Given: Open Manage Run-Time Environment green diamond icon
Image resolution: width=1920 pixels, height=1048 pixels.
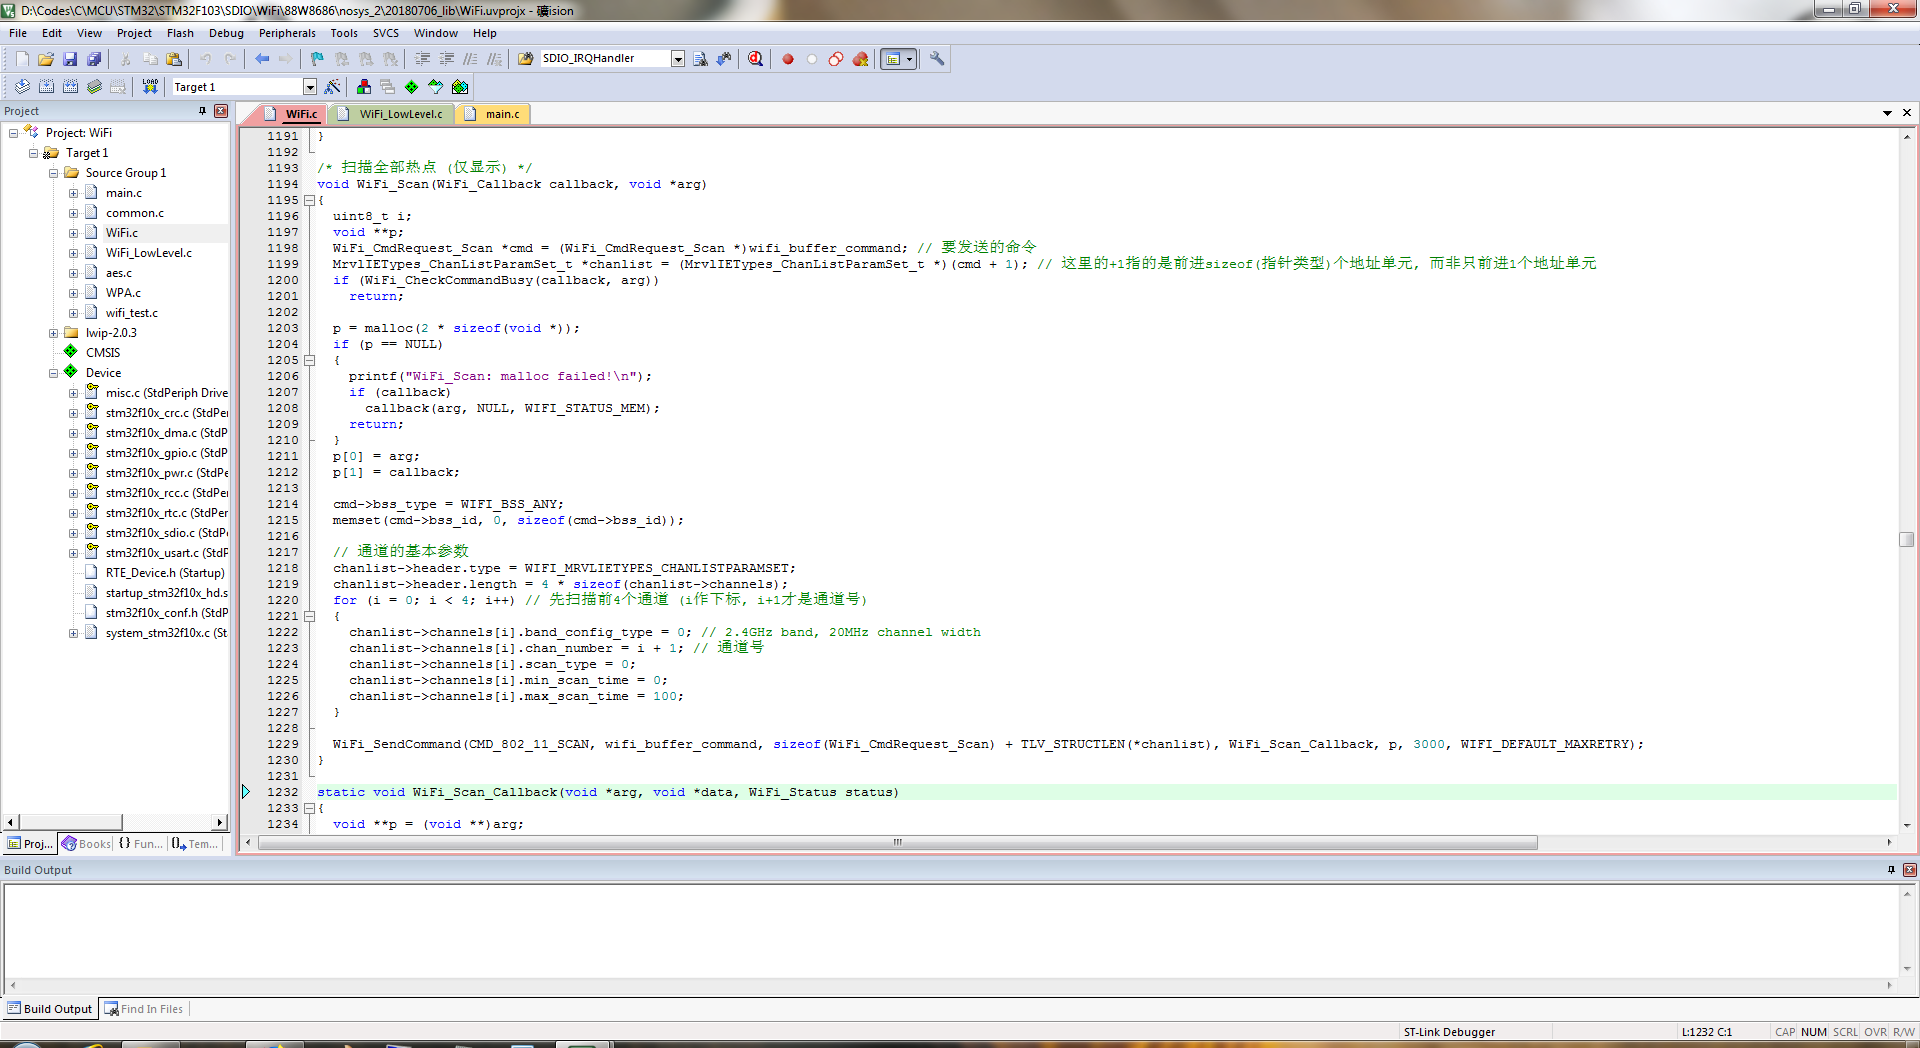Looking at the screenshot, I should point(412,87).
